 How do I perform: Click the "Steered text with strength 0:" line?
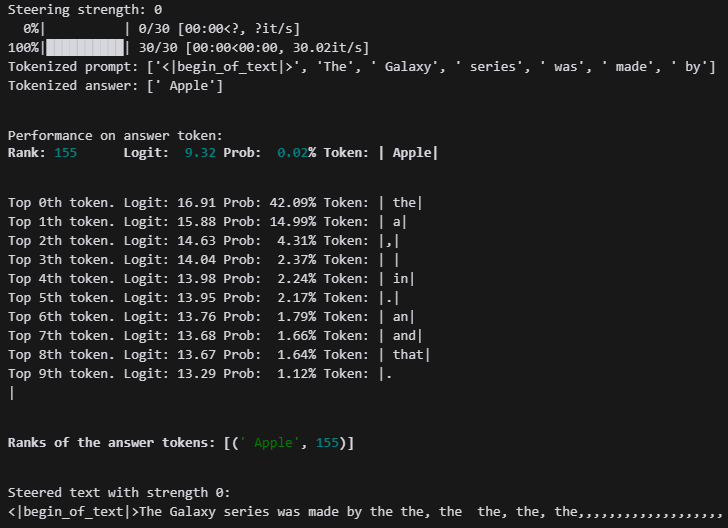click(119, 493)
